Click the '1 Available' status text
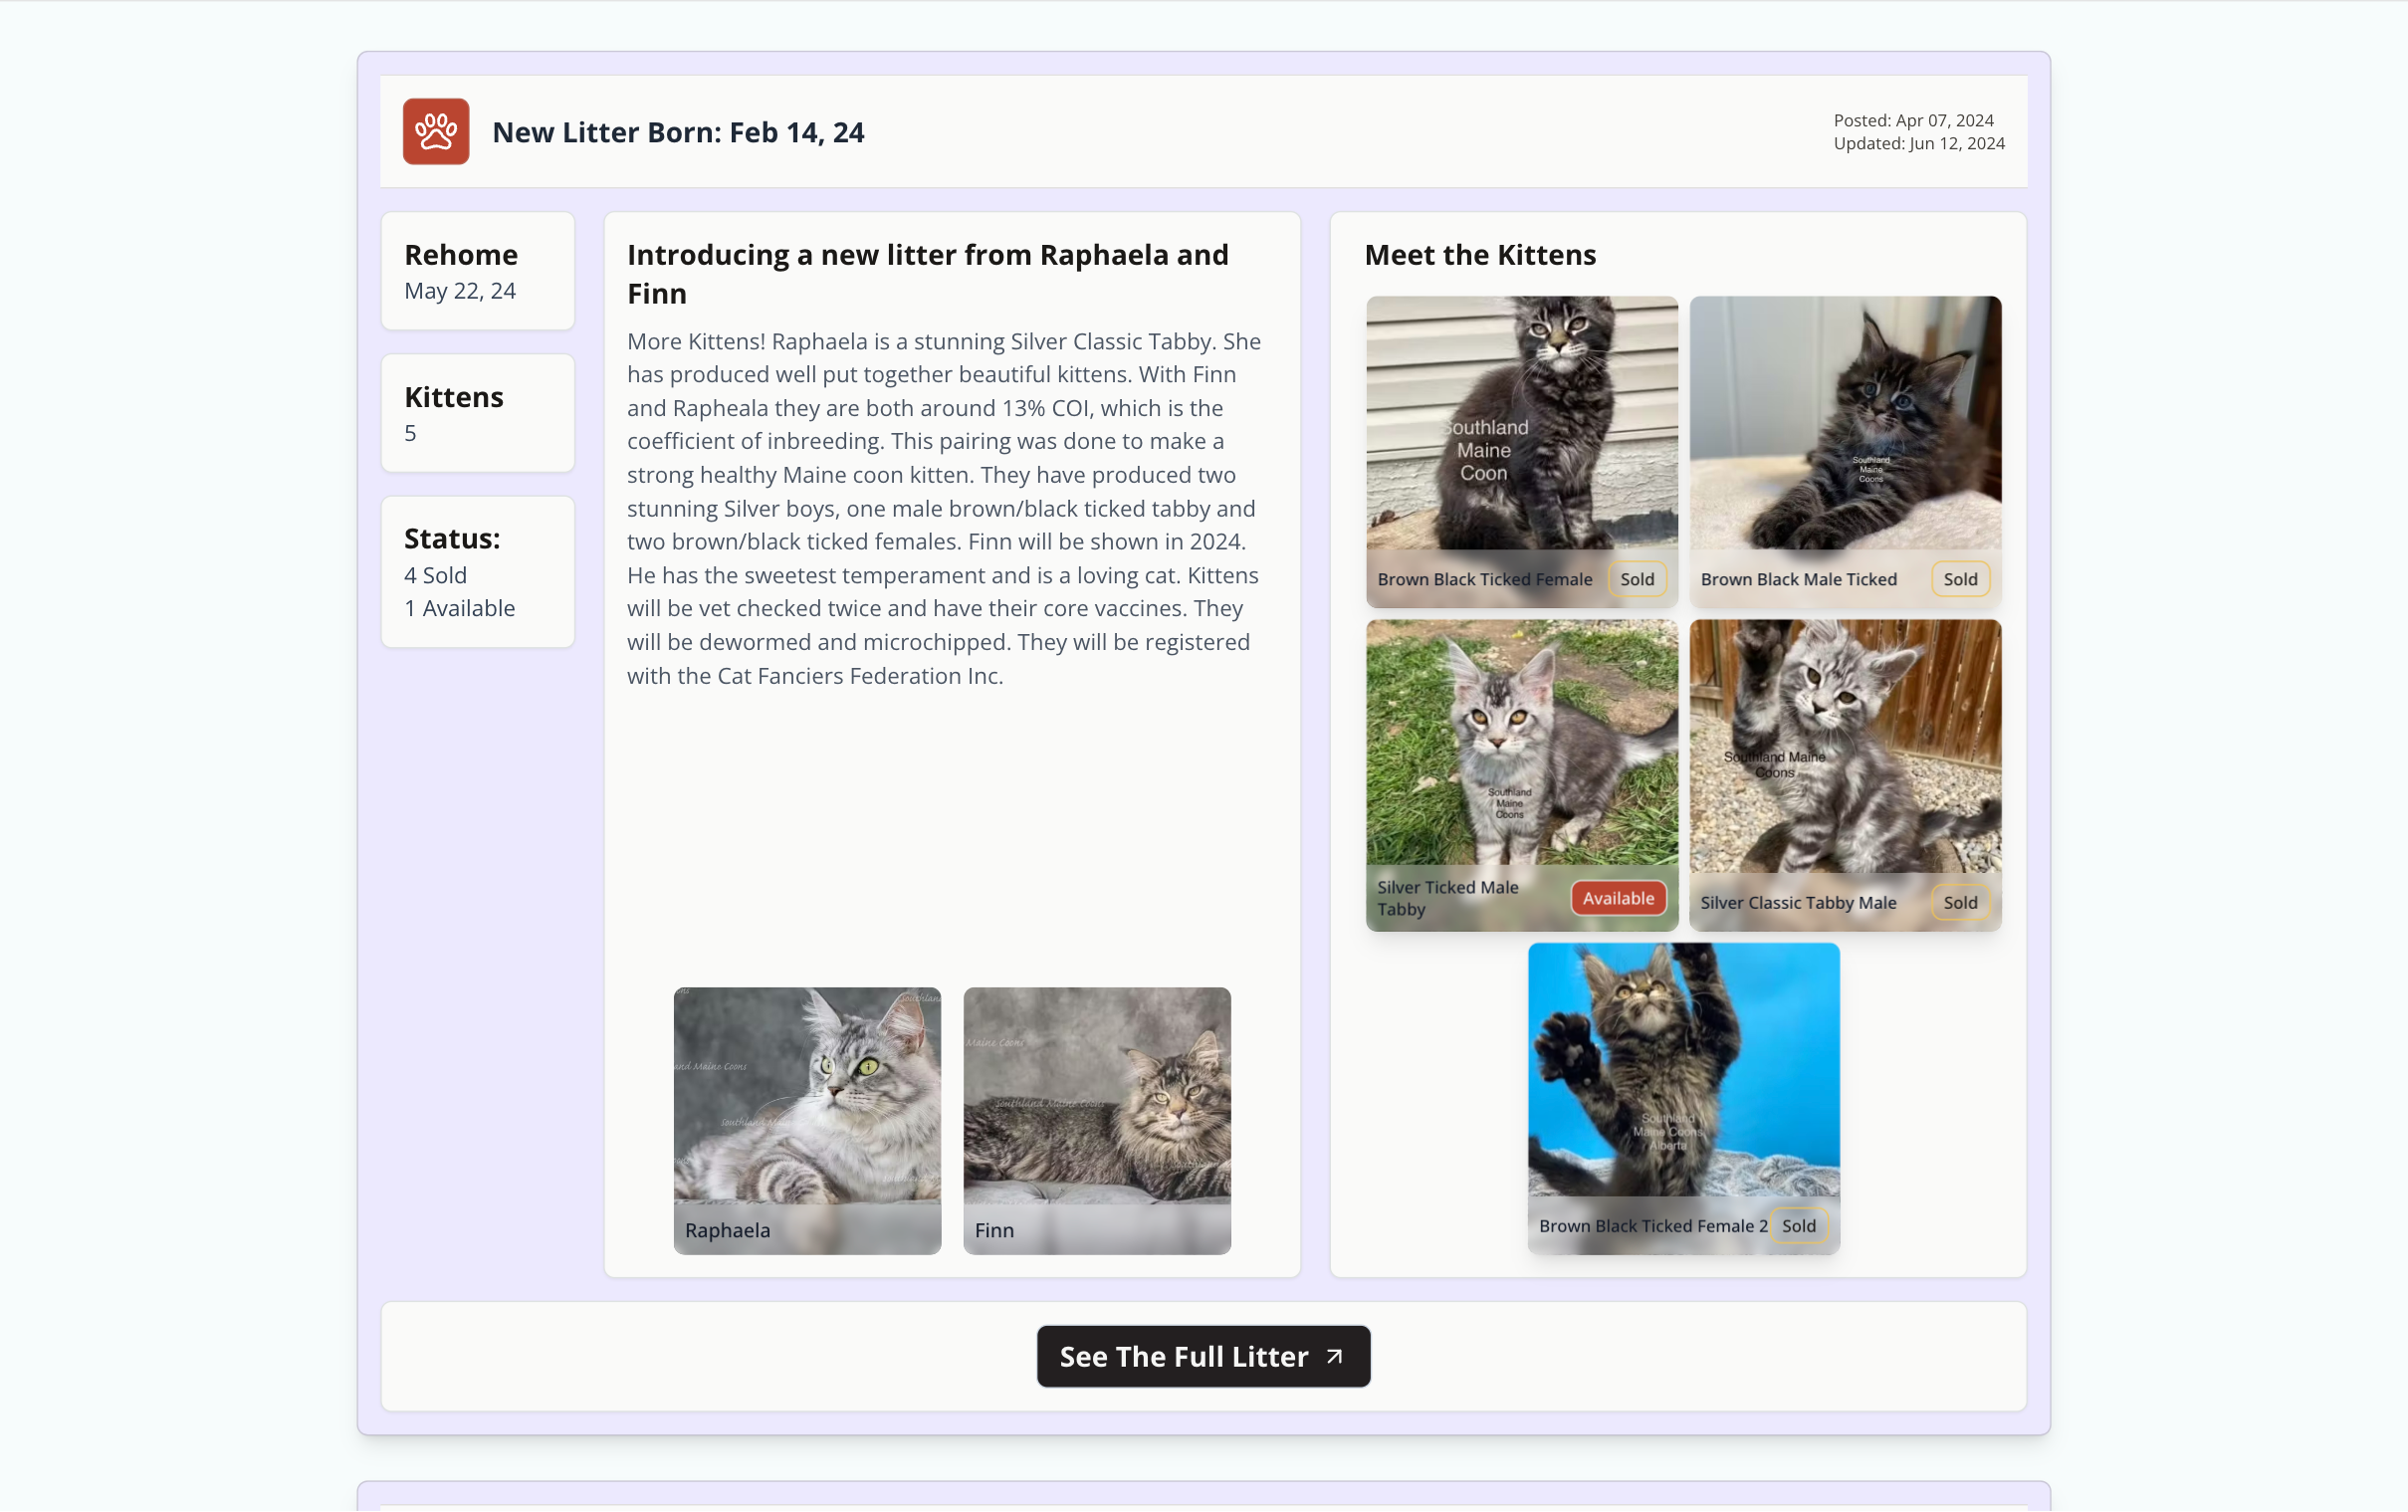 pyautogui.click(x=459, y=608)
